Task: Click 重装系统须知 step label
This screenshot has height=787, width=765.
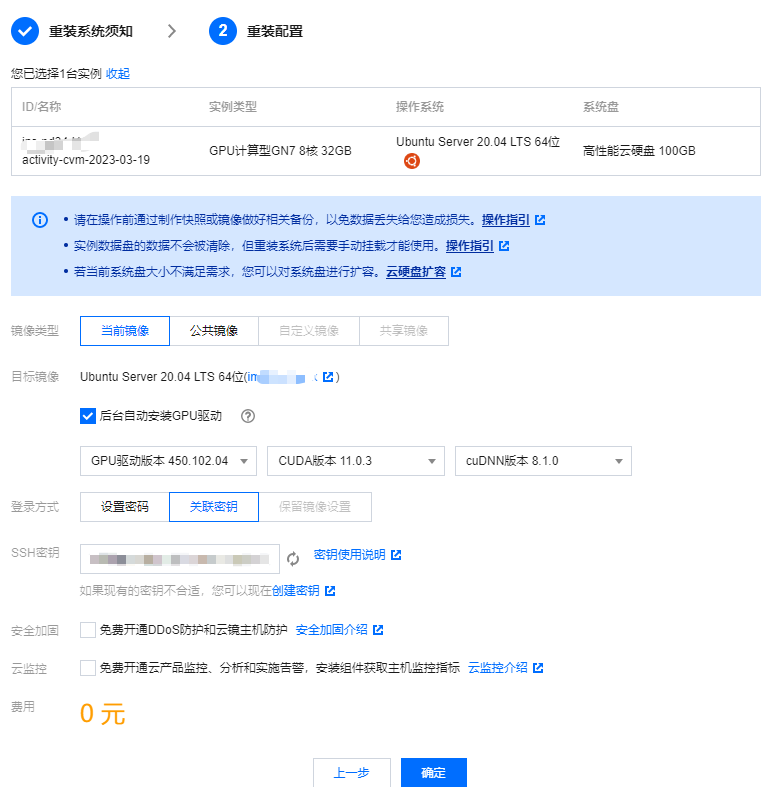Action: [91, 32]
